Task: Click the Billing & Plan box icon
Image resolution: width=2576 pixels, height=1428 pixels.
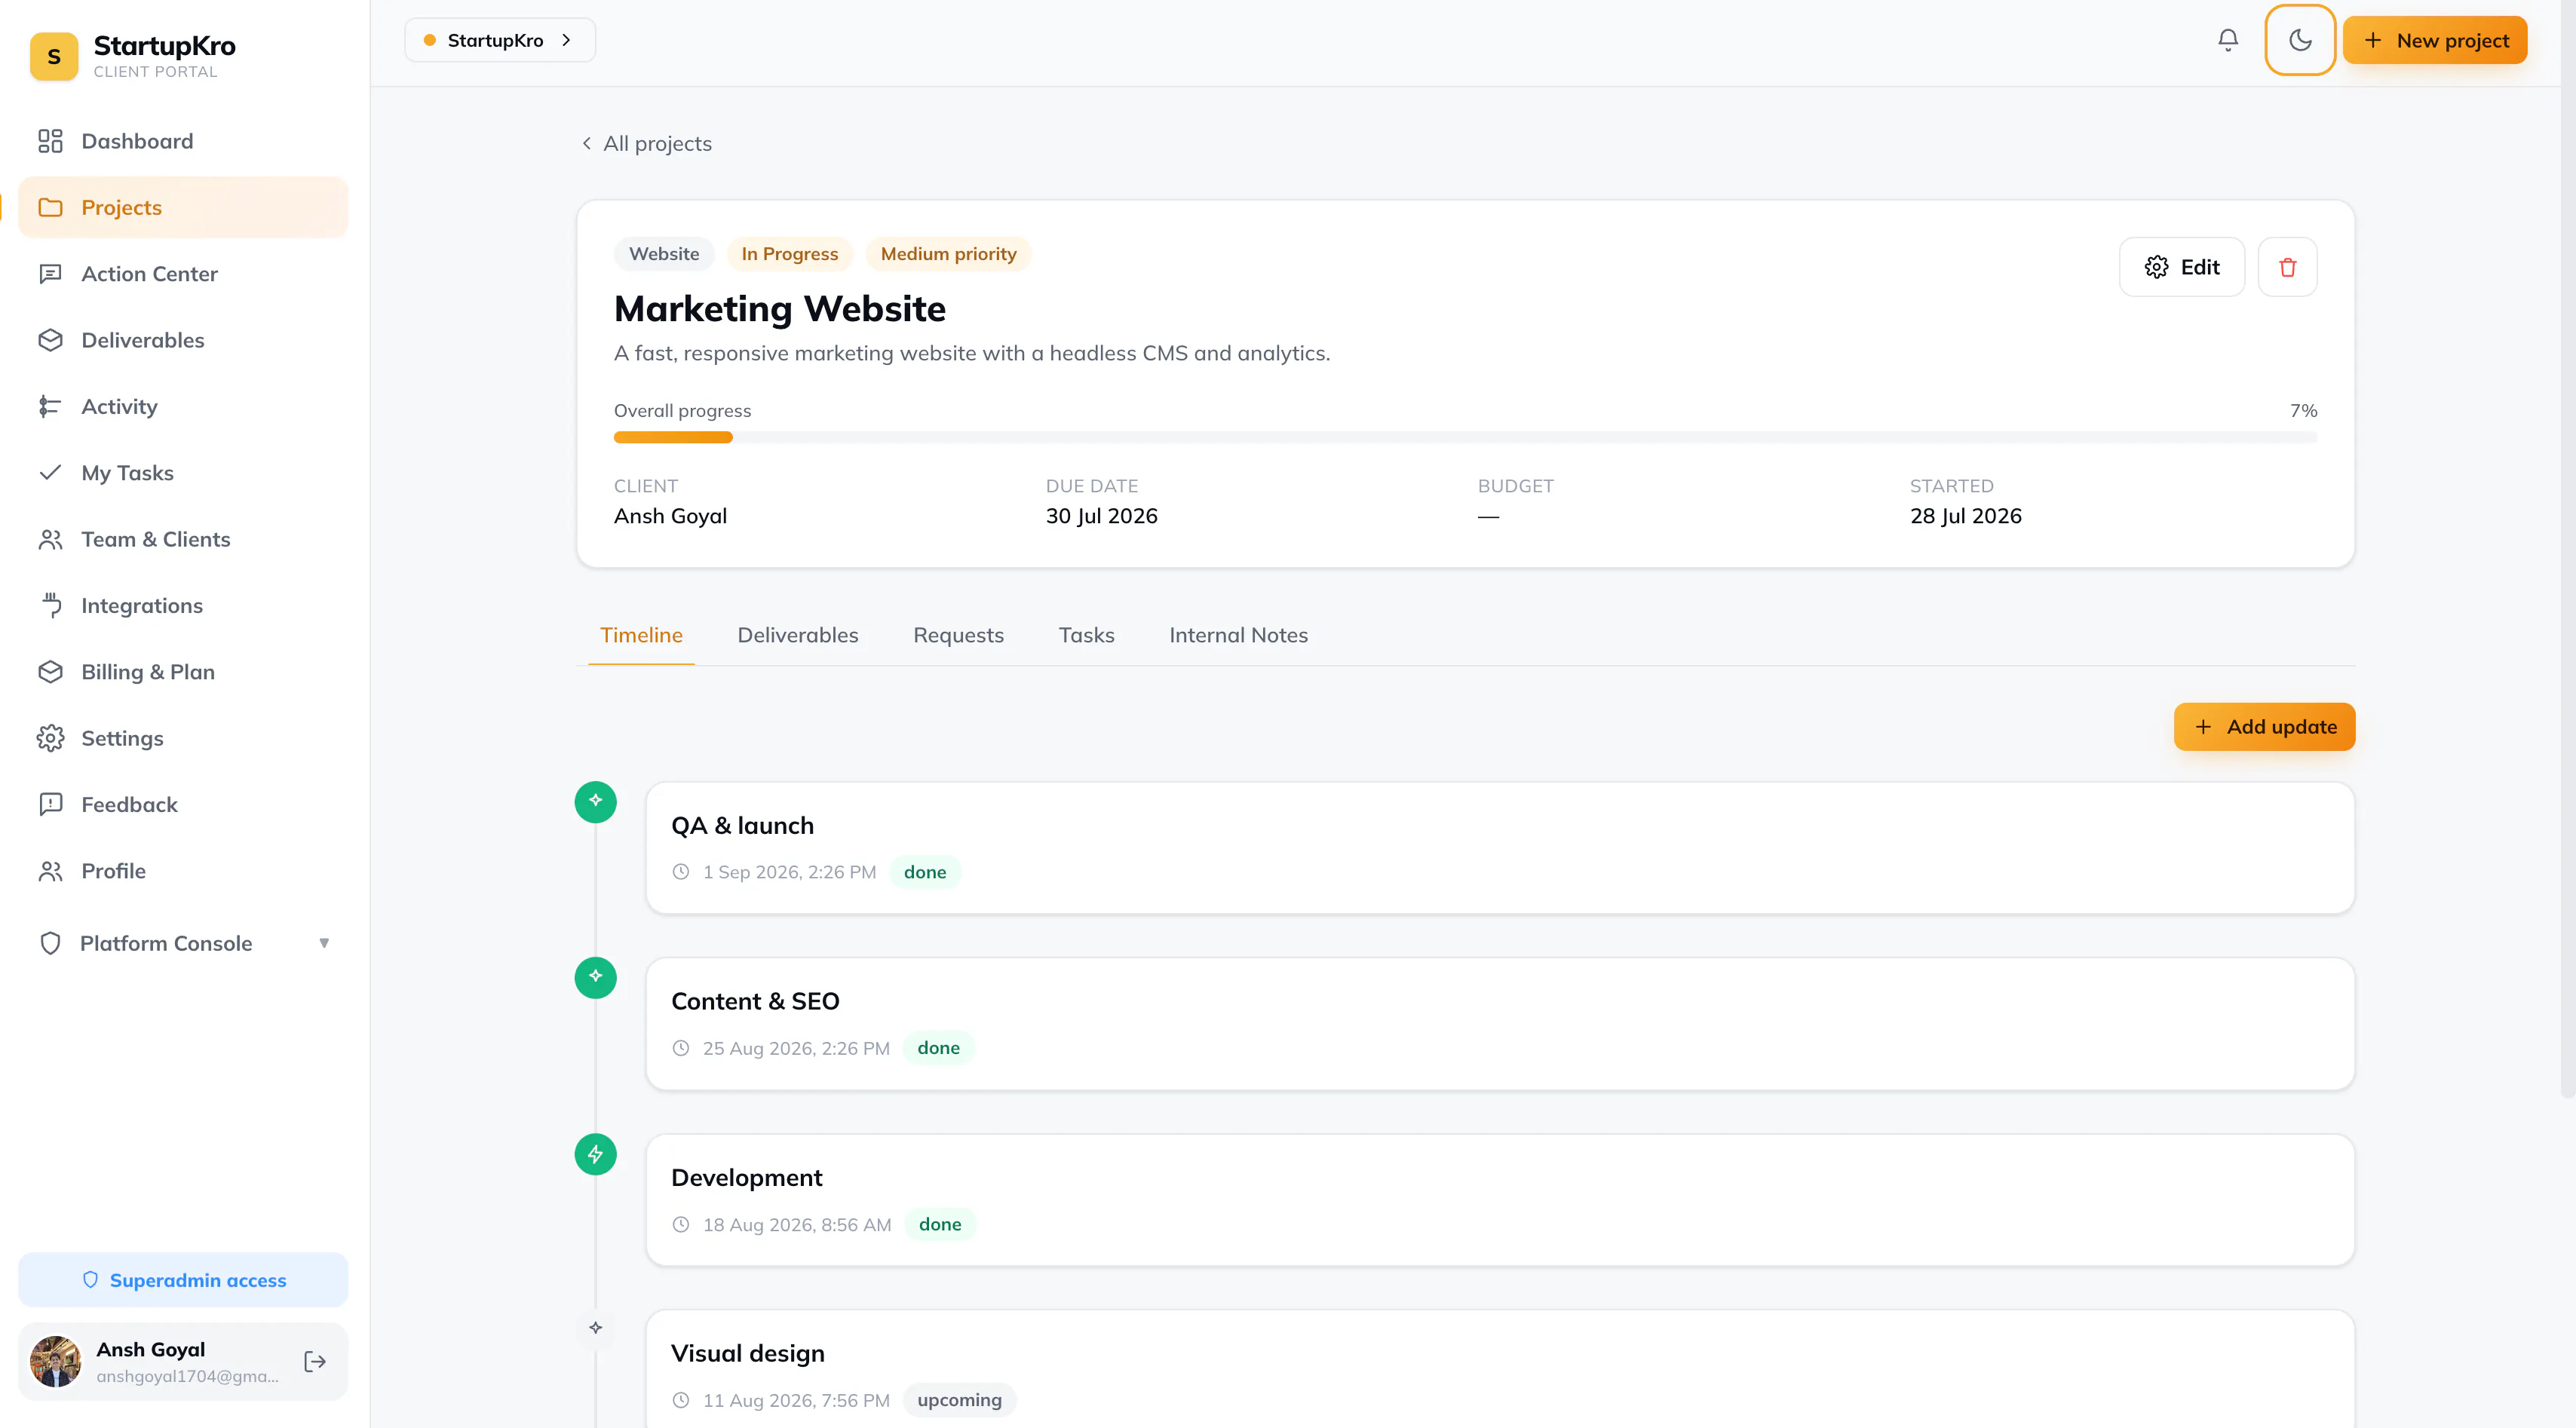Action: point(50,672)
